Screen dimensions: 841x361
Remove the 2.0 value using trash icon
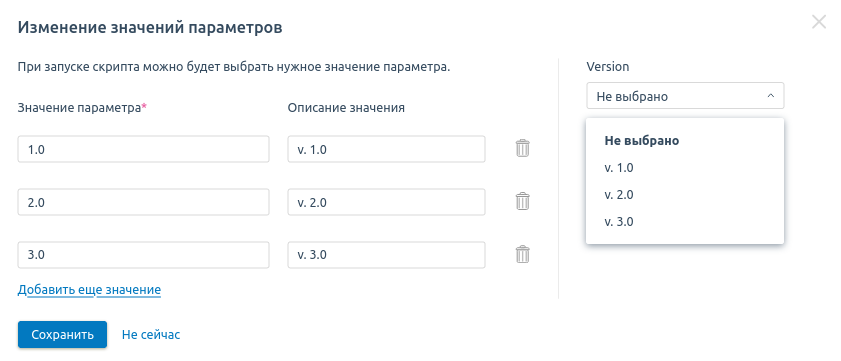pyautogui.click(x=522, y=201)
